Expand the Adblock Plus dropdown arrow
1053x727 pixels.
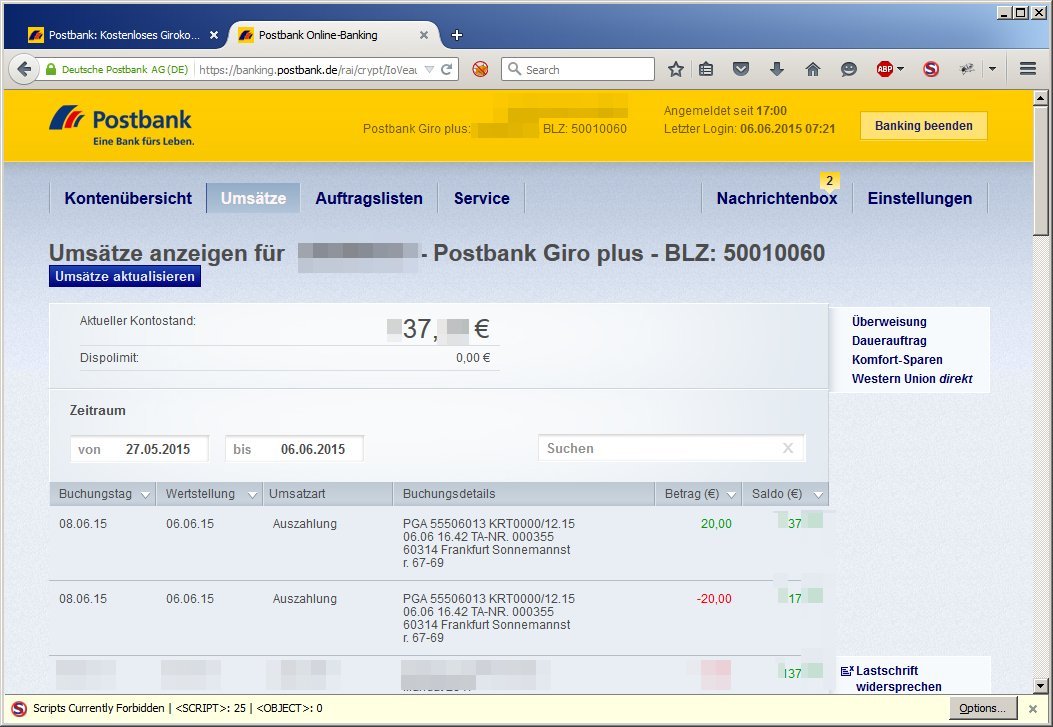[x=901, y=69]
